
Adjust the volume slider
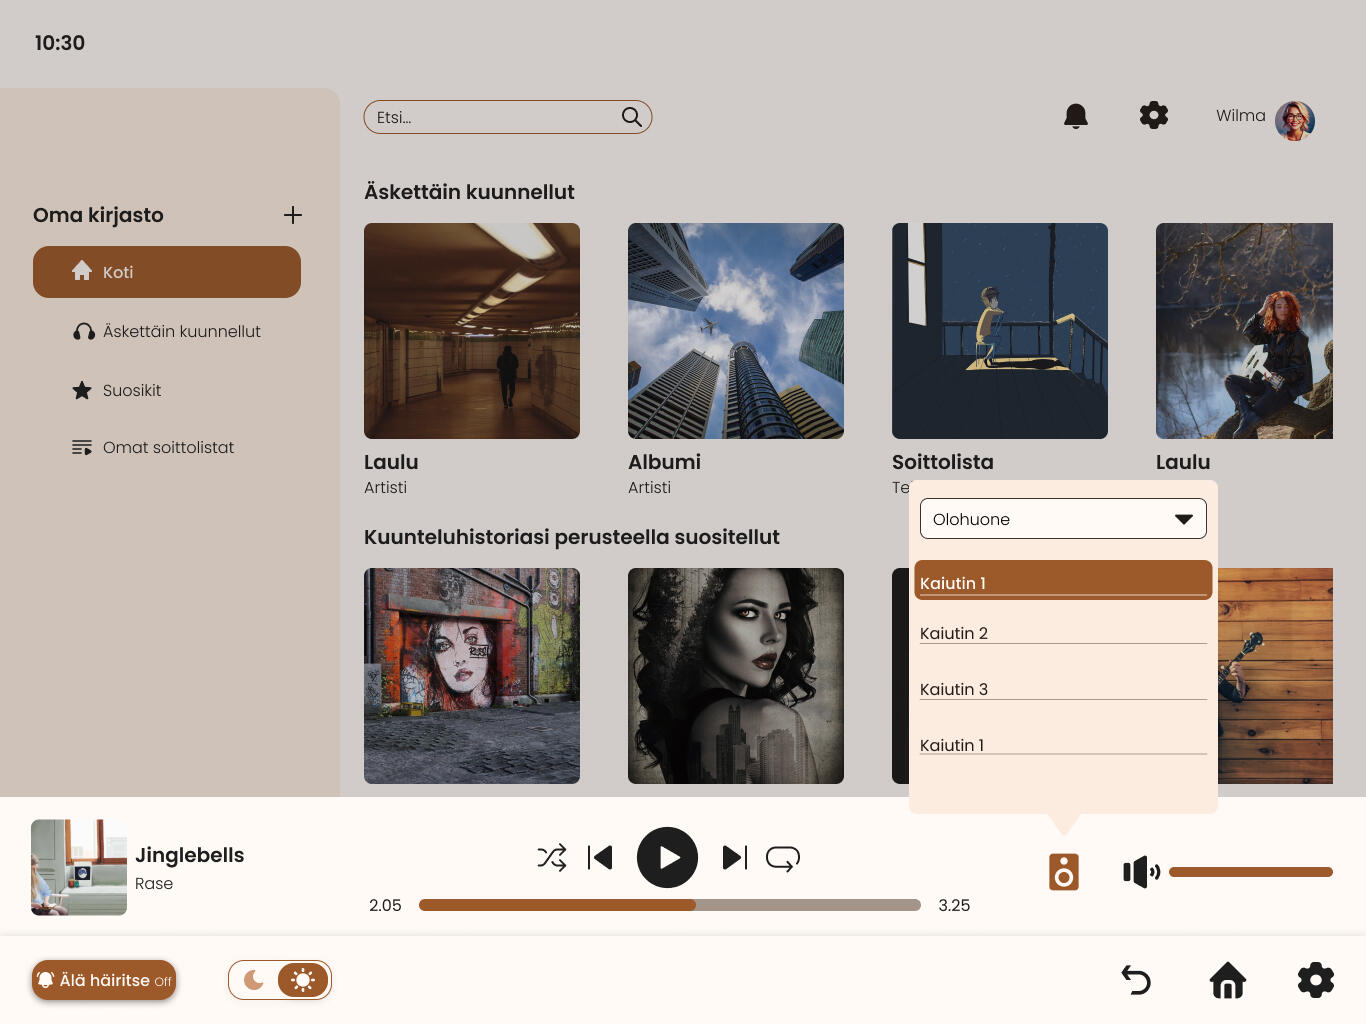coord(1251,872)
